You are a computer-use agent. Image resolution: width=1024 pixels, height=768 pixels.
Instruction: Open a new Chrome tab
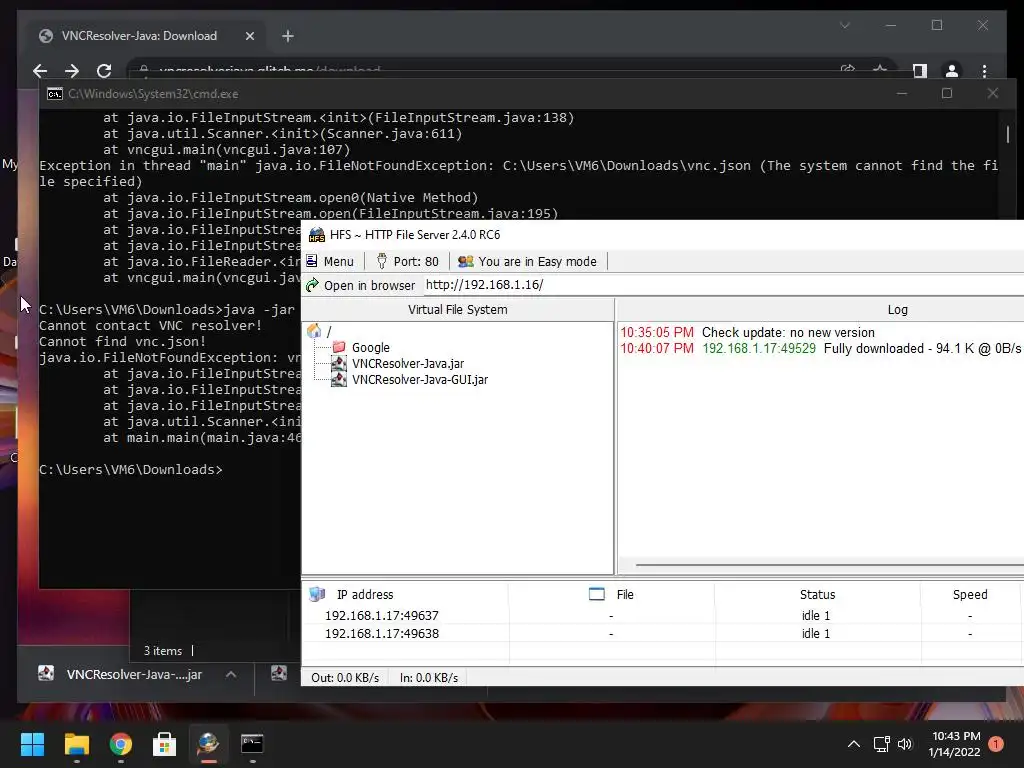click(287, 36)
